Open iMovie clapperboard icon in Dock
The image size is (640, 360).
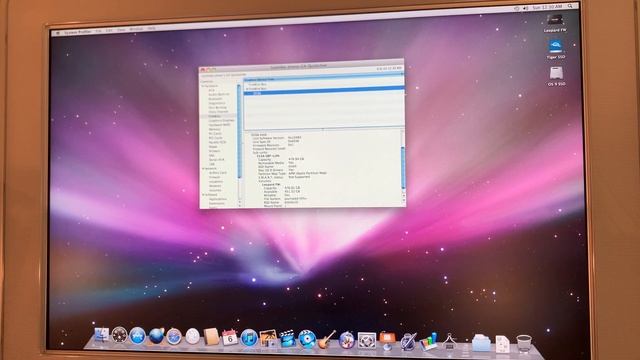[287, 339]
